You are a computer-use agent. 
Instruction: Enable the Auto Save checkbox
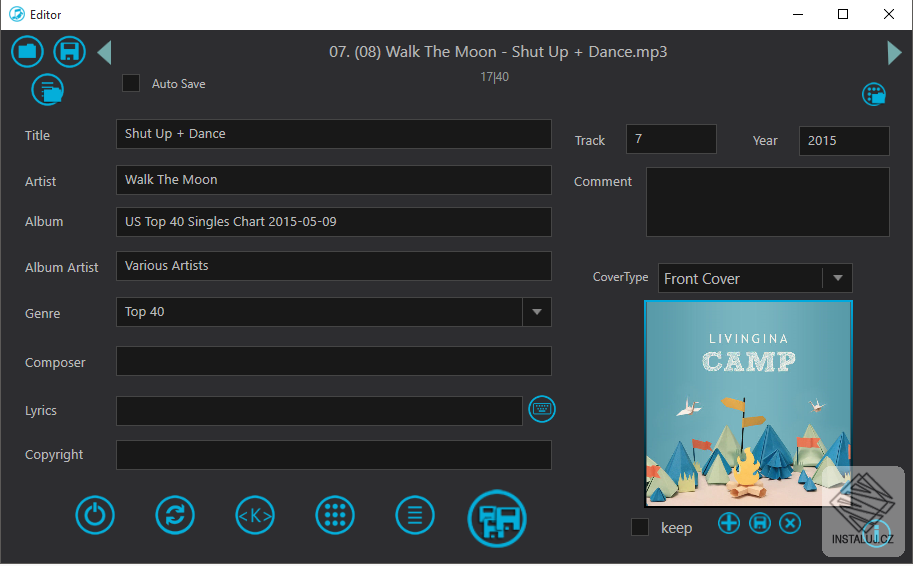pyautogui.click(x=131, y=83)
